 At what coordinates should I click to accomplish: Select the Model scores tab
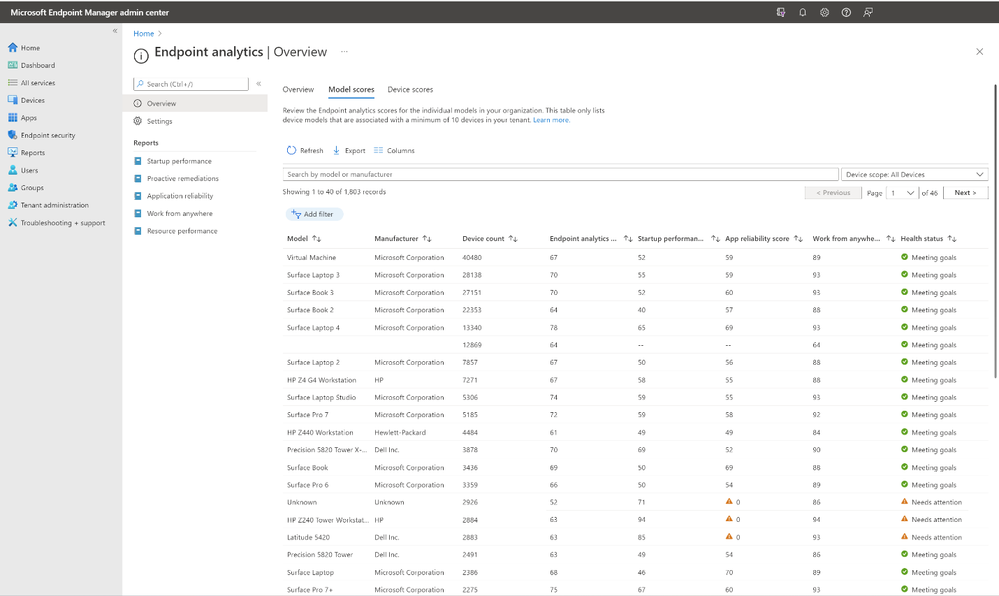351,89
